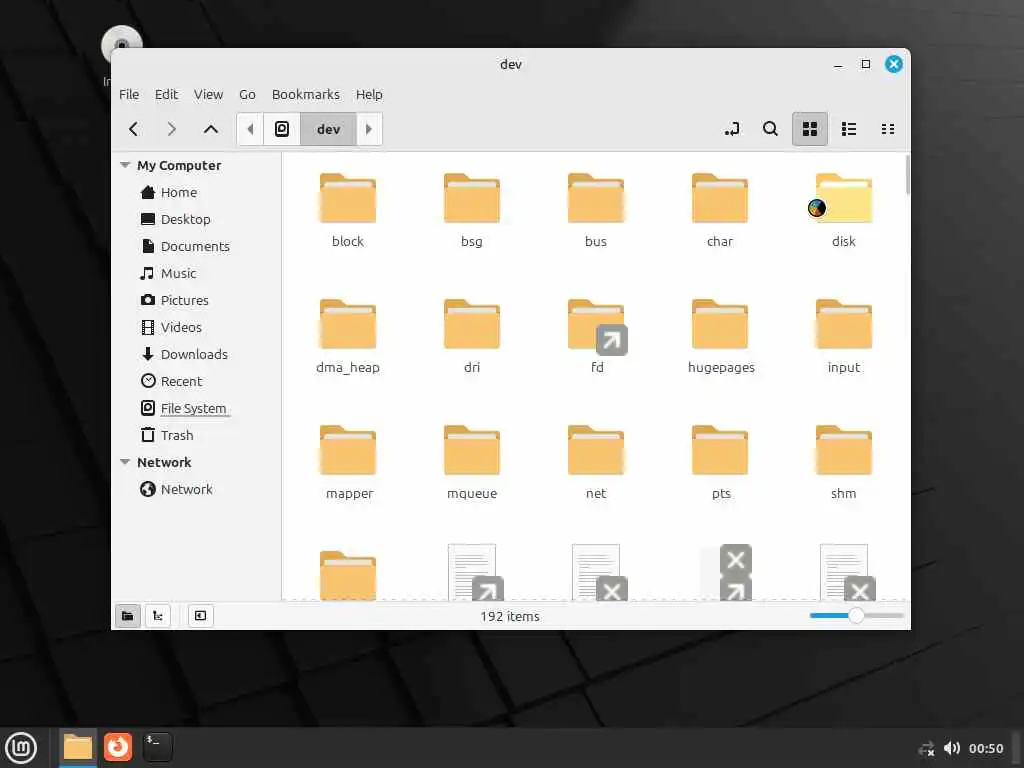Screen dimensions: 1024x768
Task: Open the View menu
Action: 208,94
